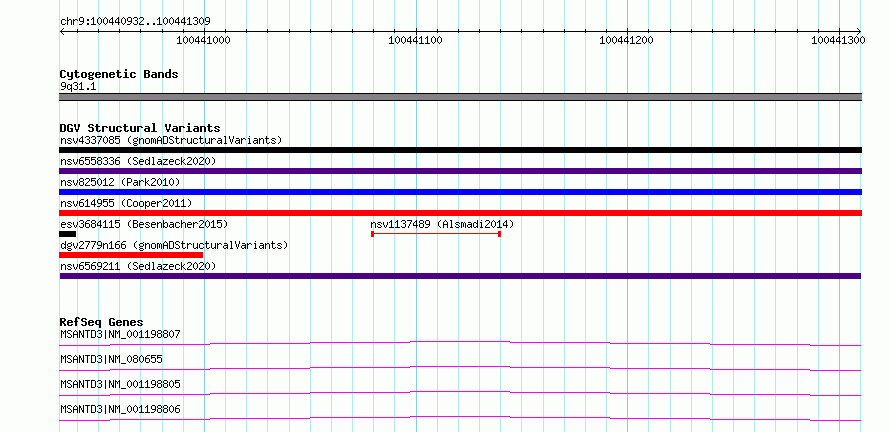890x432 pixels.
Task: Click the Cytogenetic Bands track heading
Action: click(119, 74)
